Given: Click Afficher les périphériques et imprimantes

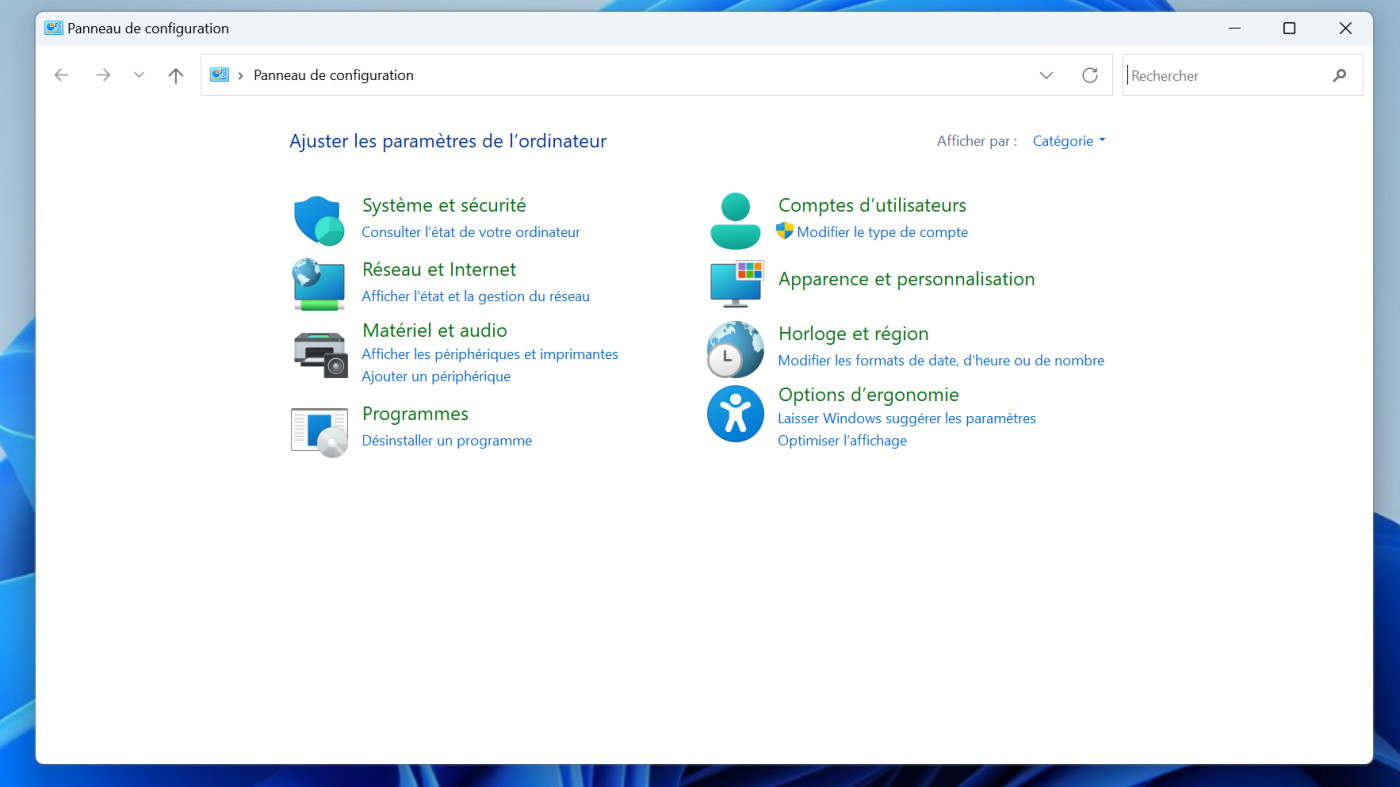Looking at the screenshot, I should pyautogui.click(x=490, y=354).
